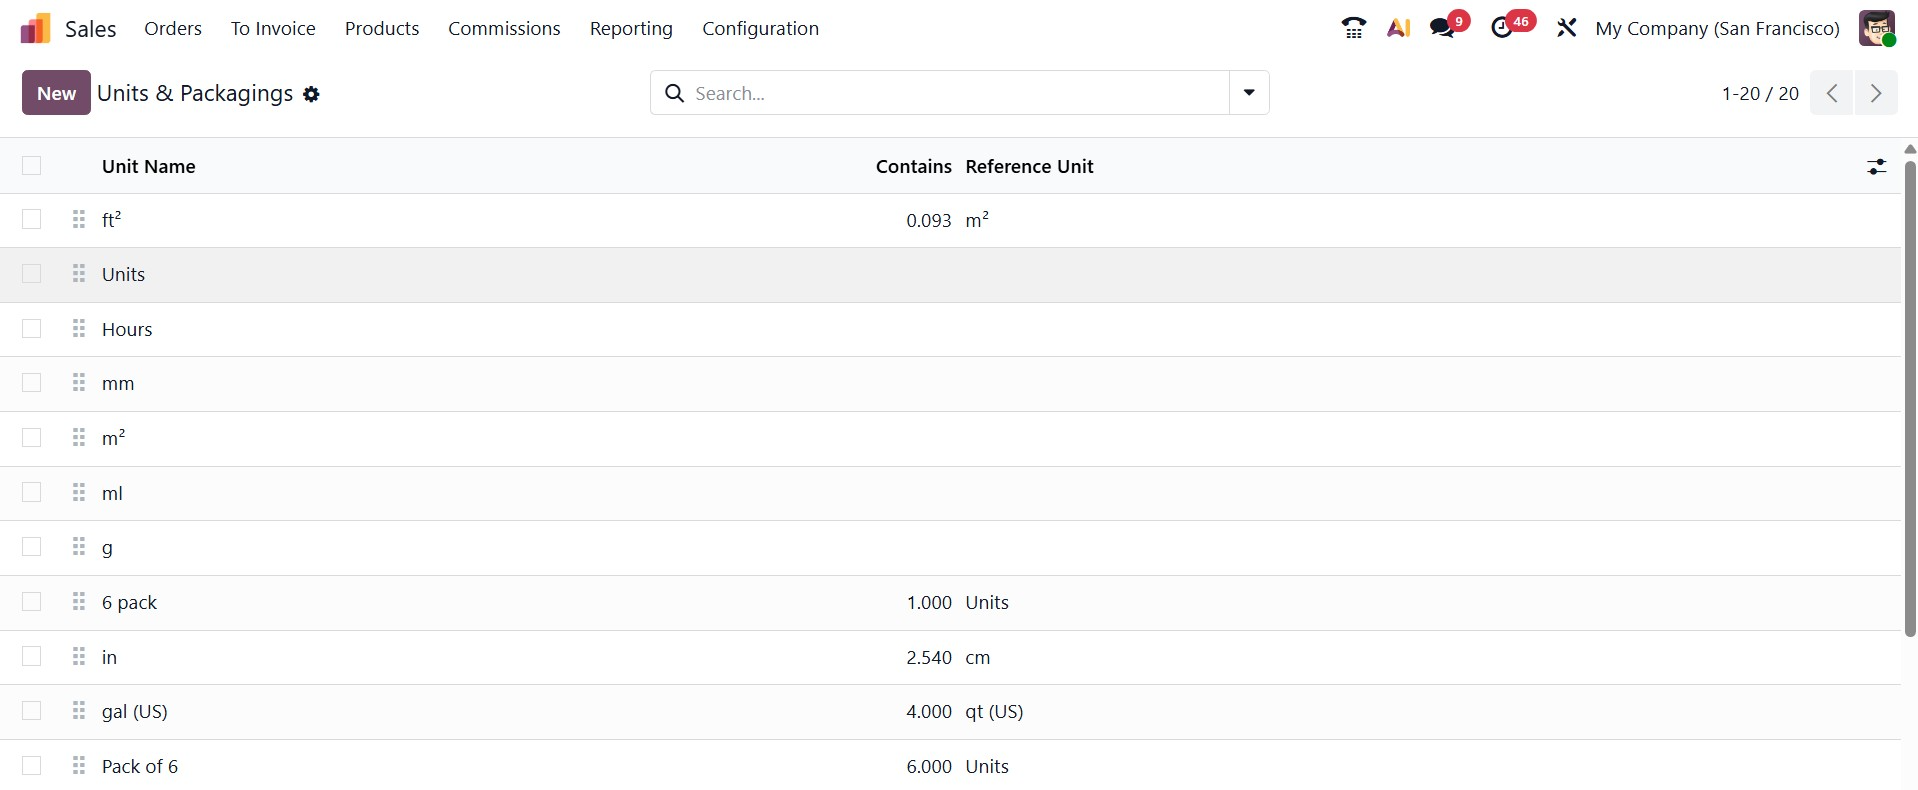Click drag handle of ft² row
The height and width of the screenshot is (790, 1918).
79,220
